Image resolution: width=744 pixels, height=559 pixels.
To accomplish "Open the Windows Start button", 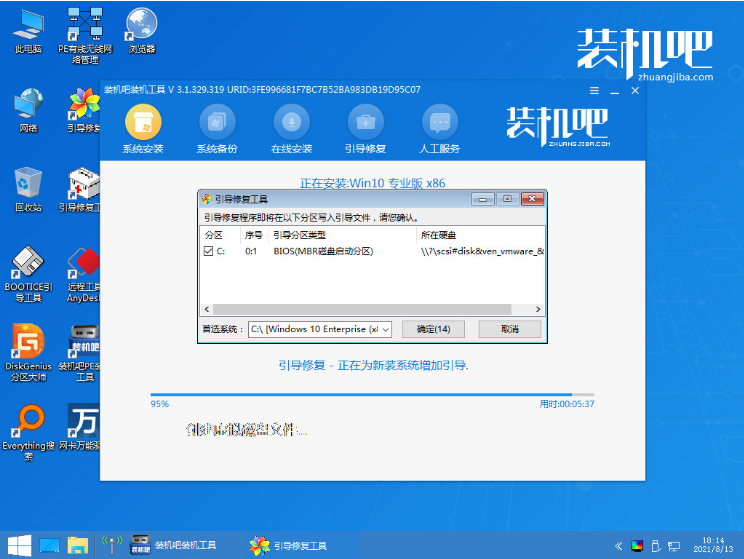I will (x=19, y=546).
